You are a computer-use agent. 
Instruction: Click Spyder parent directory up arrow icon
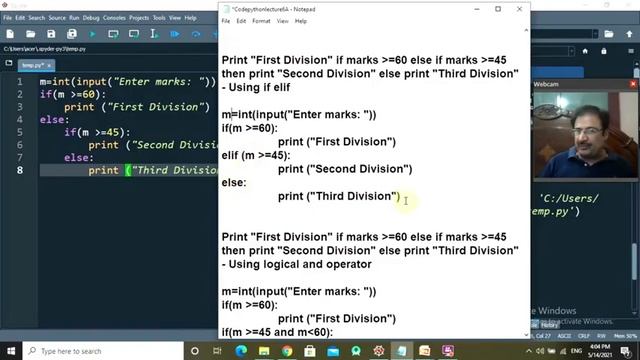[x=629, y=34]
